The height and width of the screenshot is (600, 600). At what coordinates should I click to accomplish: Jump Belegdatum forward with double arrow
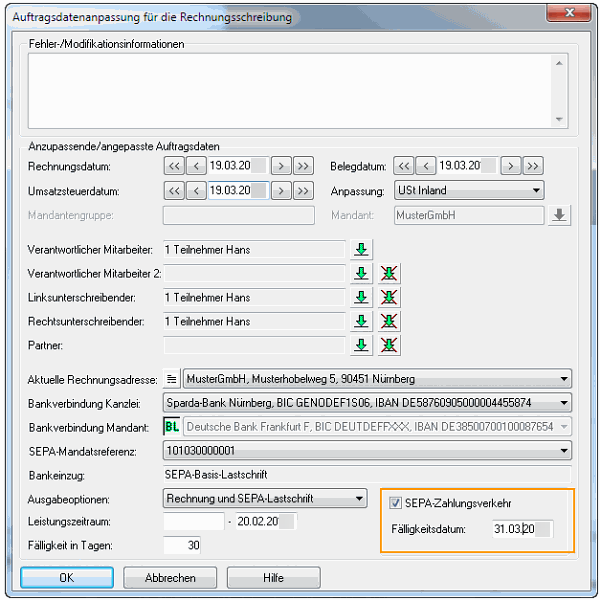click(x=533, y=166)
